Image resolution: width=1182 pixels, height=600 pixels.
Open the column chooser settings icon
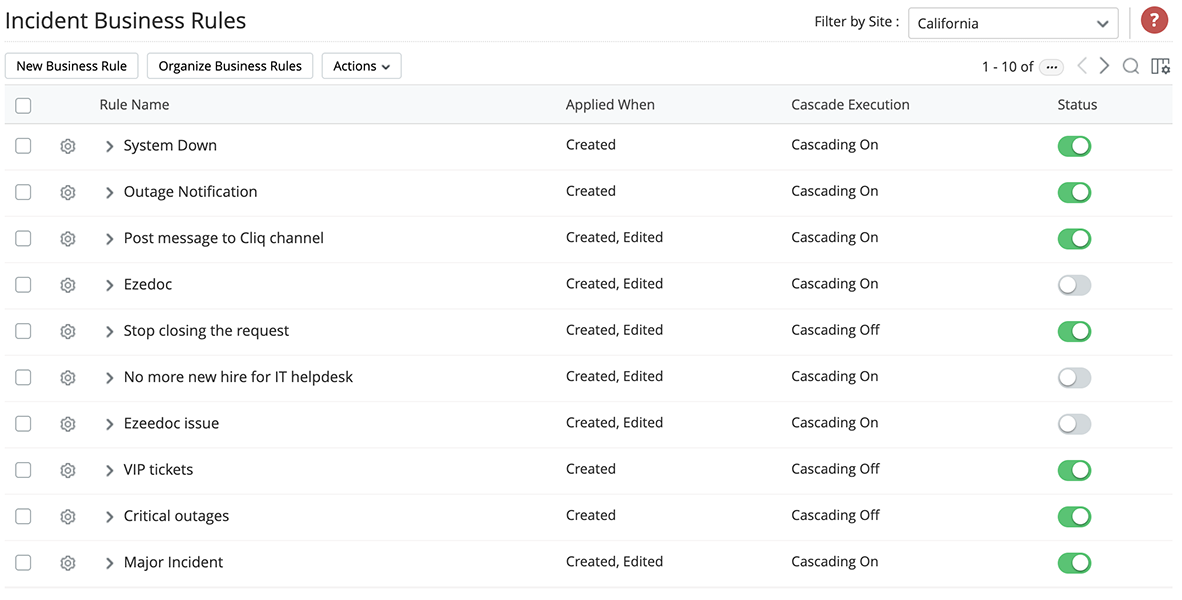[x=1160, y=66]
